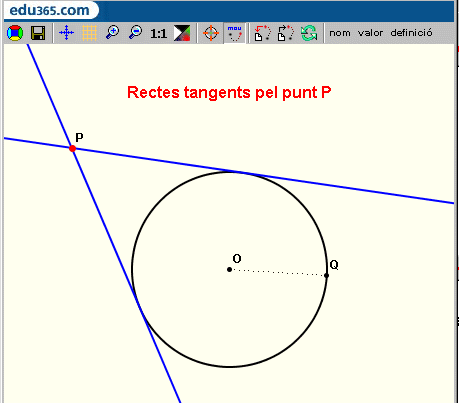The image size is (459, 403).
Task: Click the 'definició' label in toolbar
Action: pyautogui.click(x=411, y=33)
